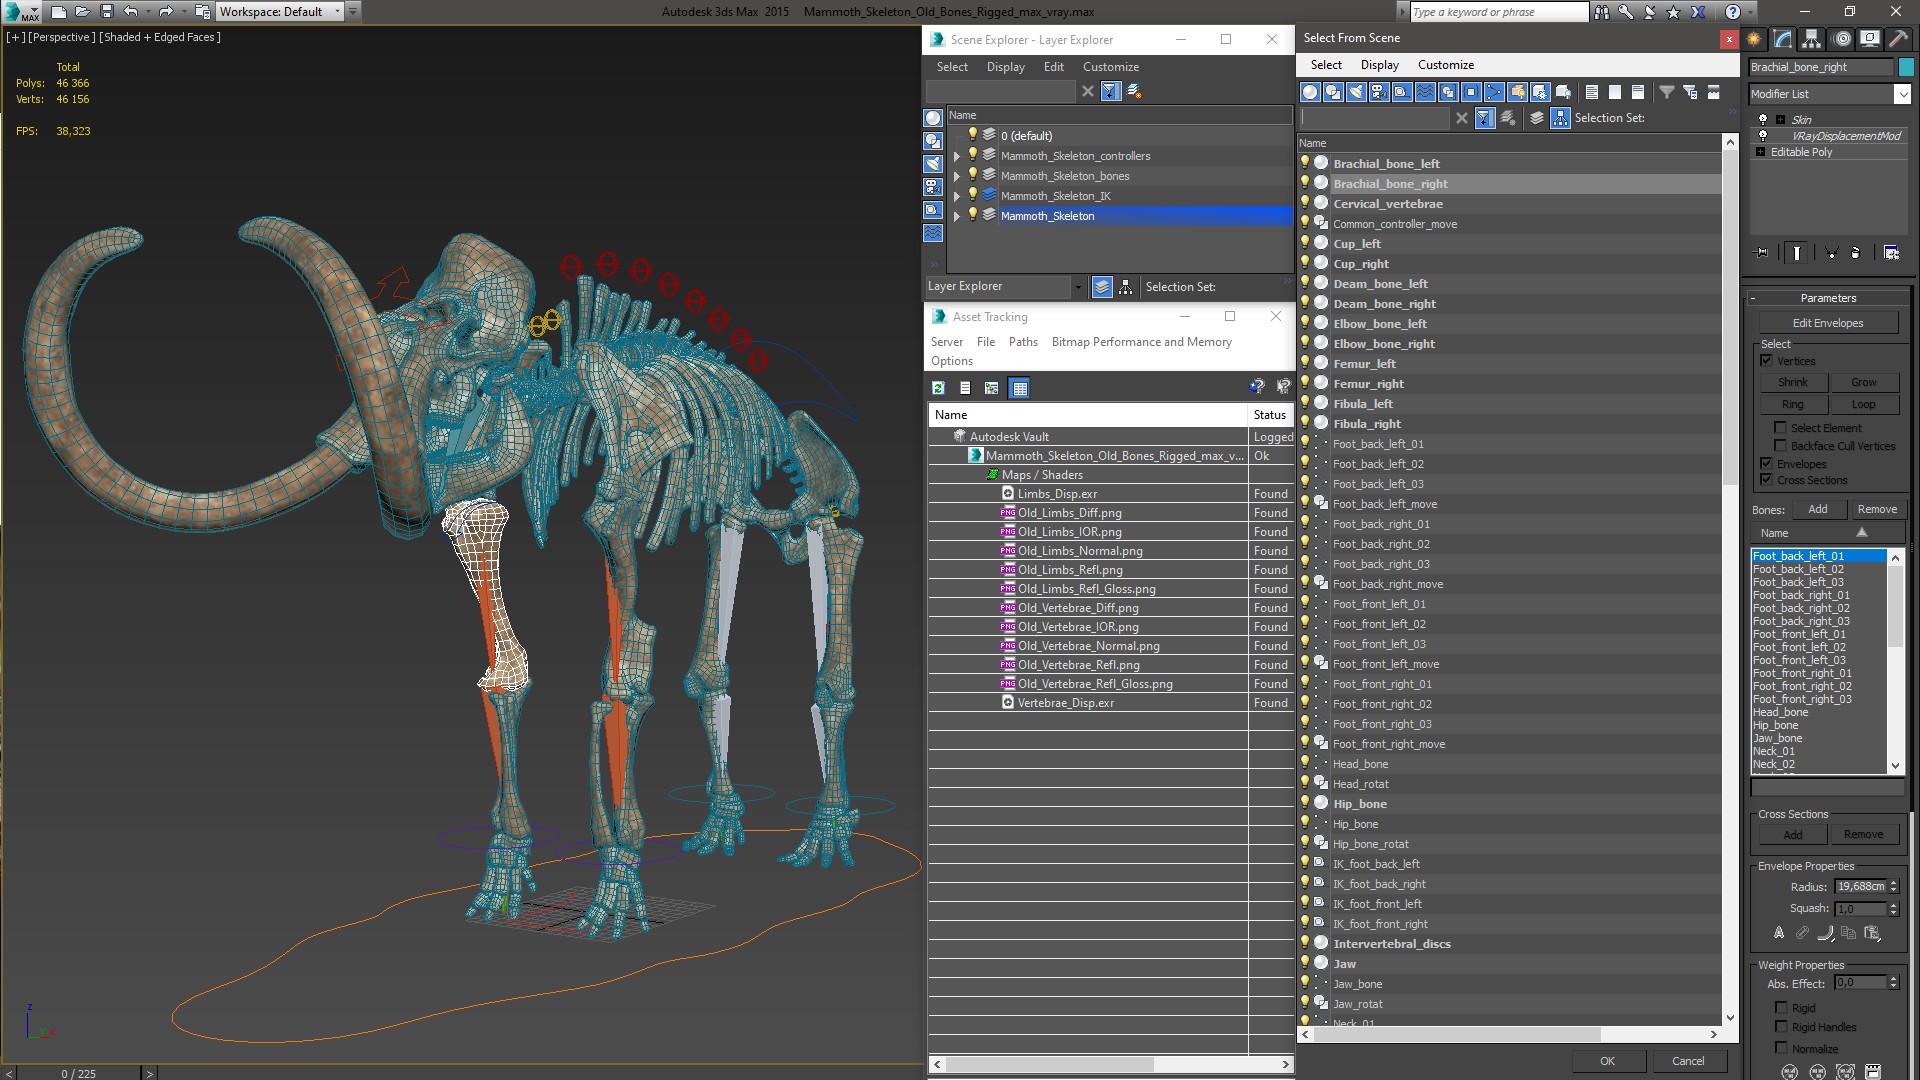The width and height of the screenshot is (1920, 1080).
Task: Toggle Display Cameras filter in Select From Scene
Action: [1379, 92]
